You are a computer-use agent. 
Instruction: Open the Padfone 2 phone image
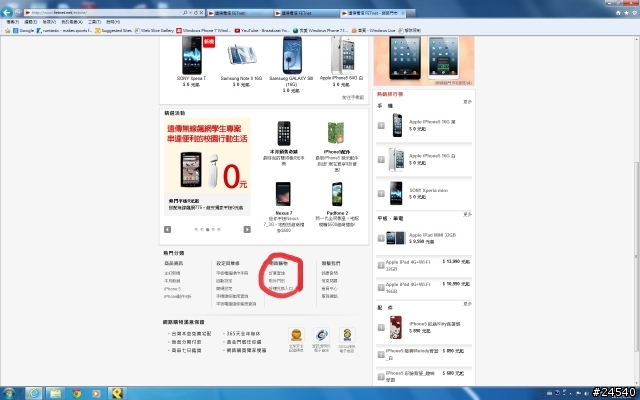click(337, 194)
